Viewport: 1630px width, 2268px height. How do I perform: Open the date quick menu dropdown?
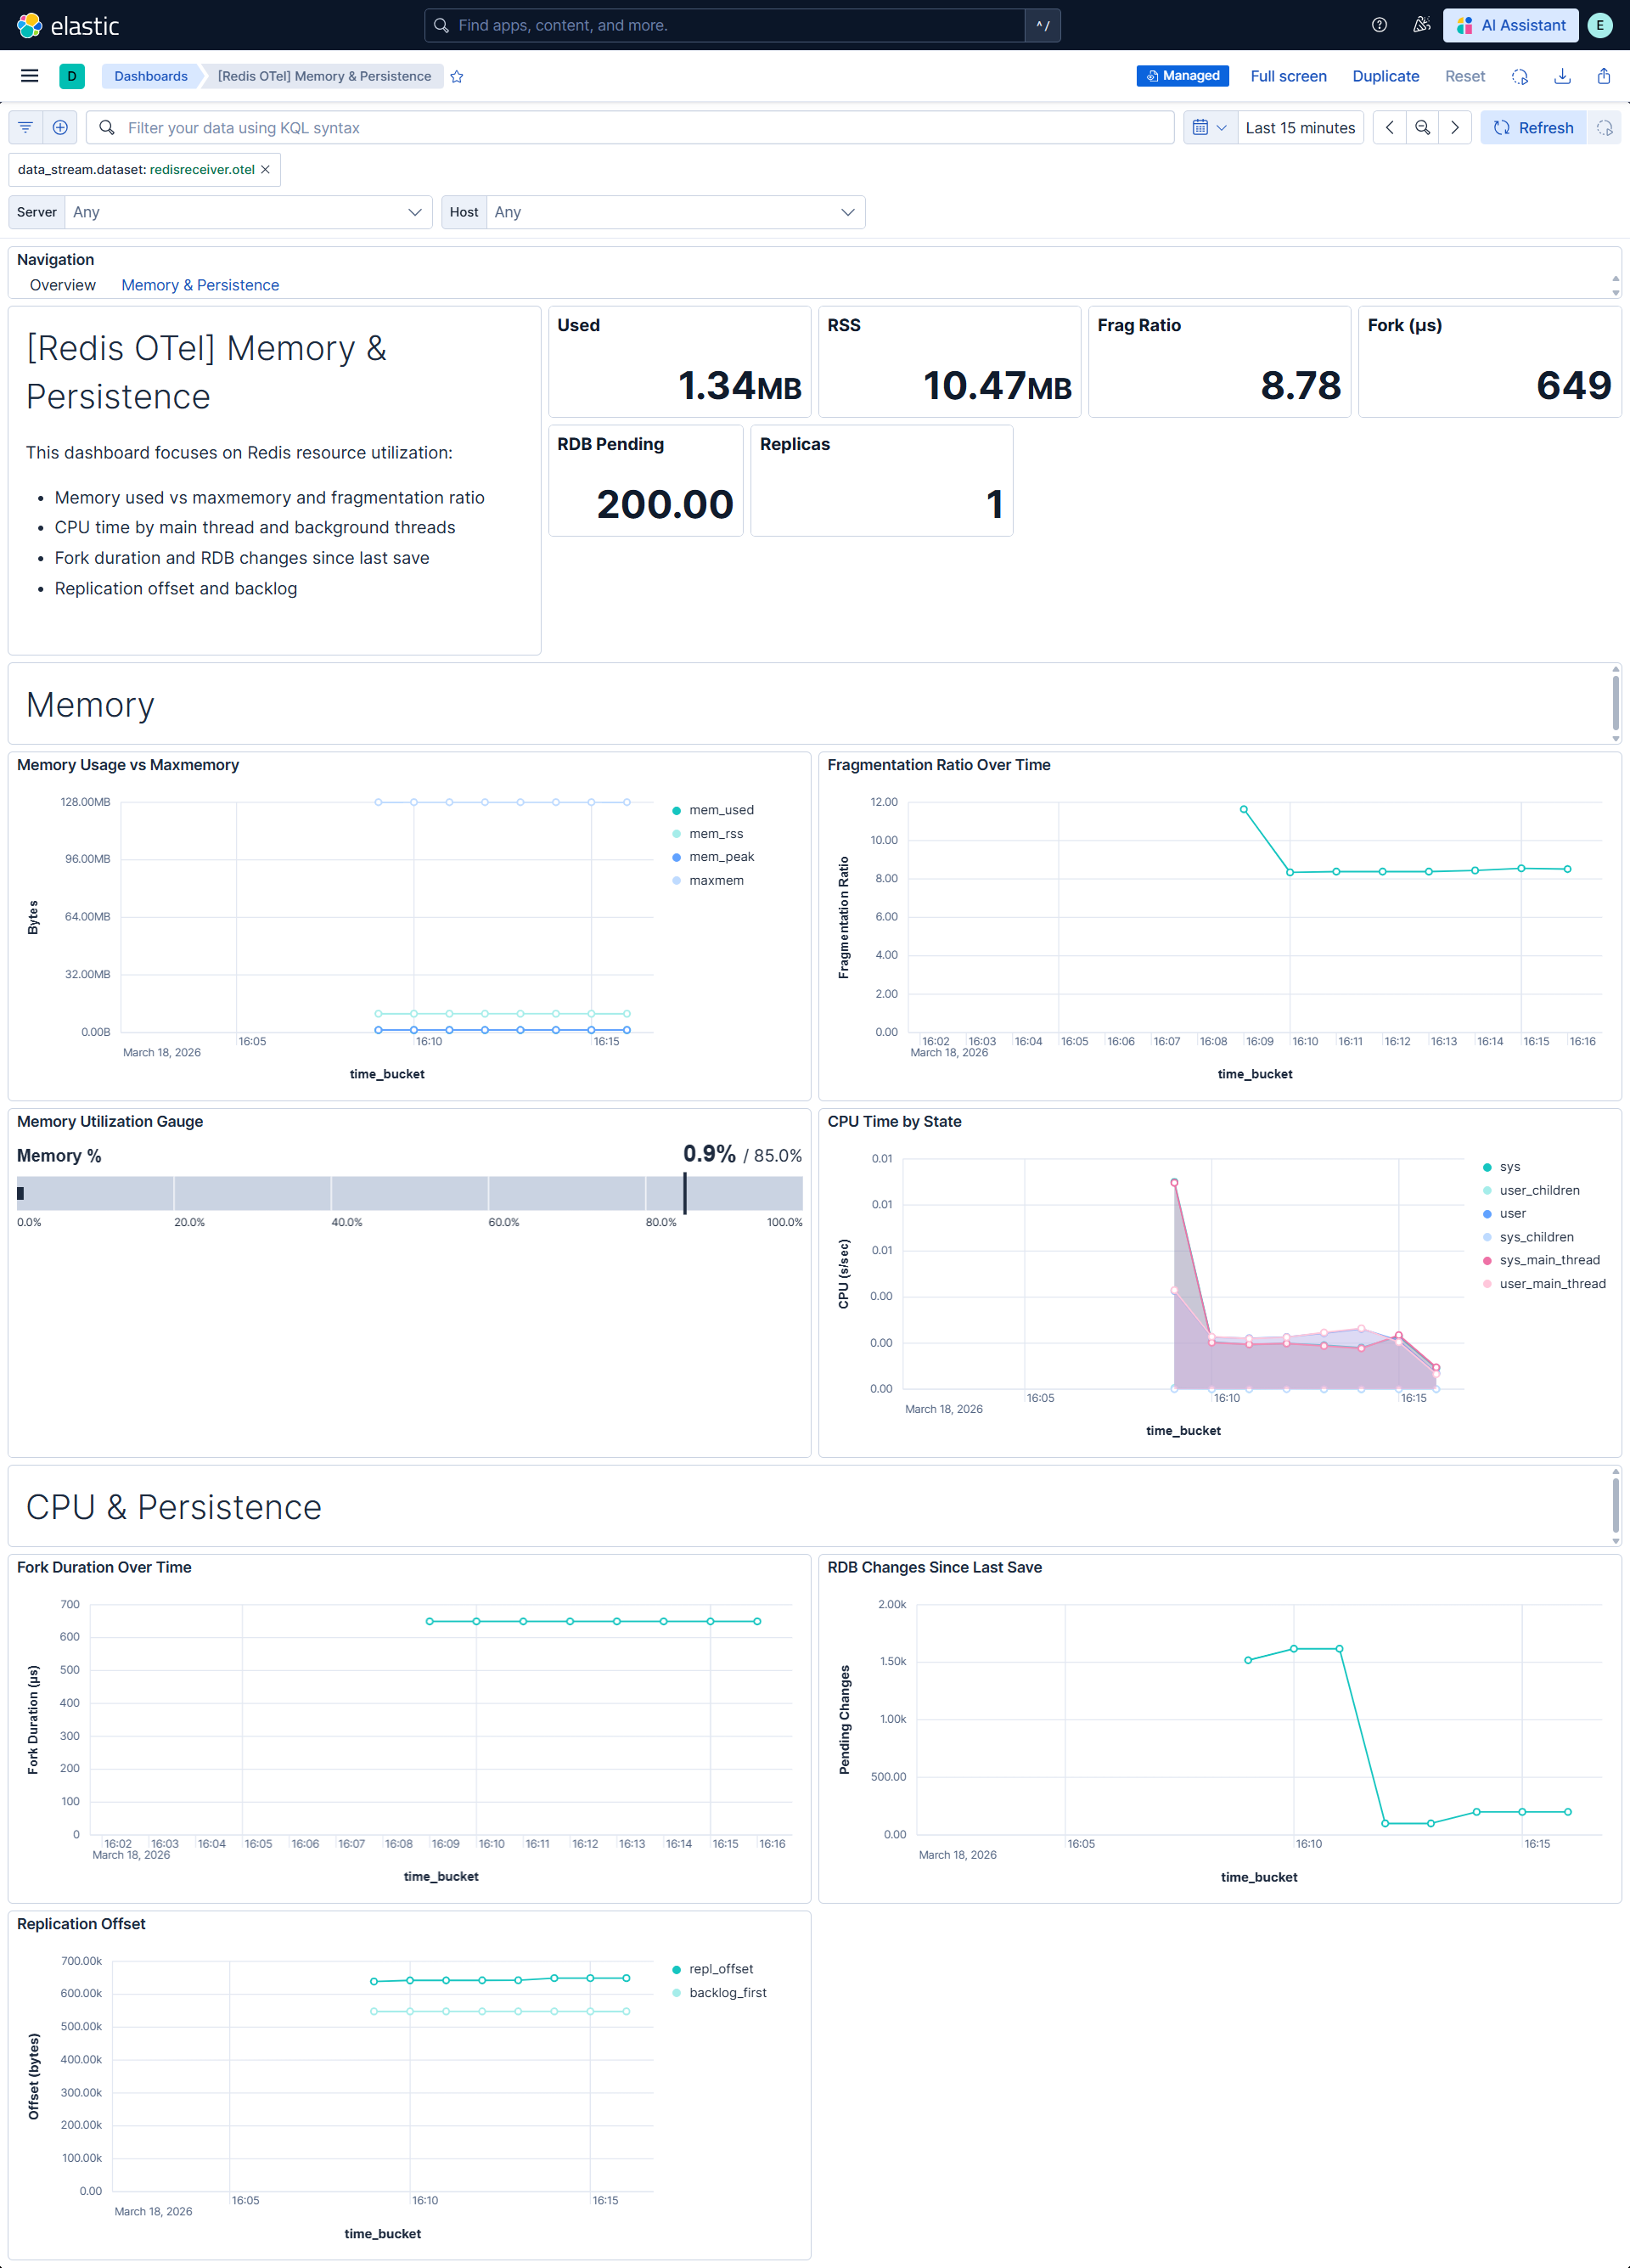coord(1209,128)
